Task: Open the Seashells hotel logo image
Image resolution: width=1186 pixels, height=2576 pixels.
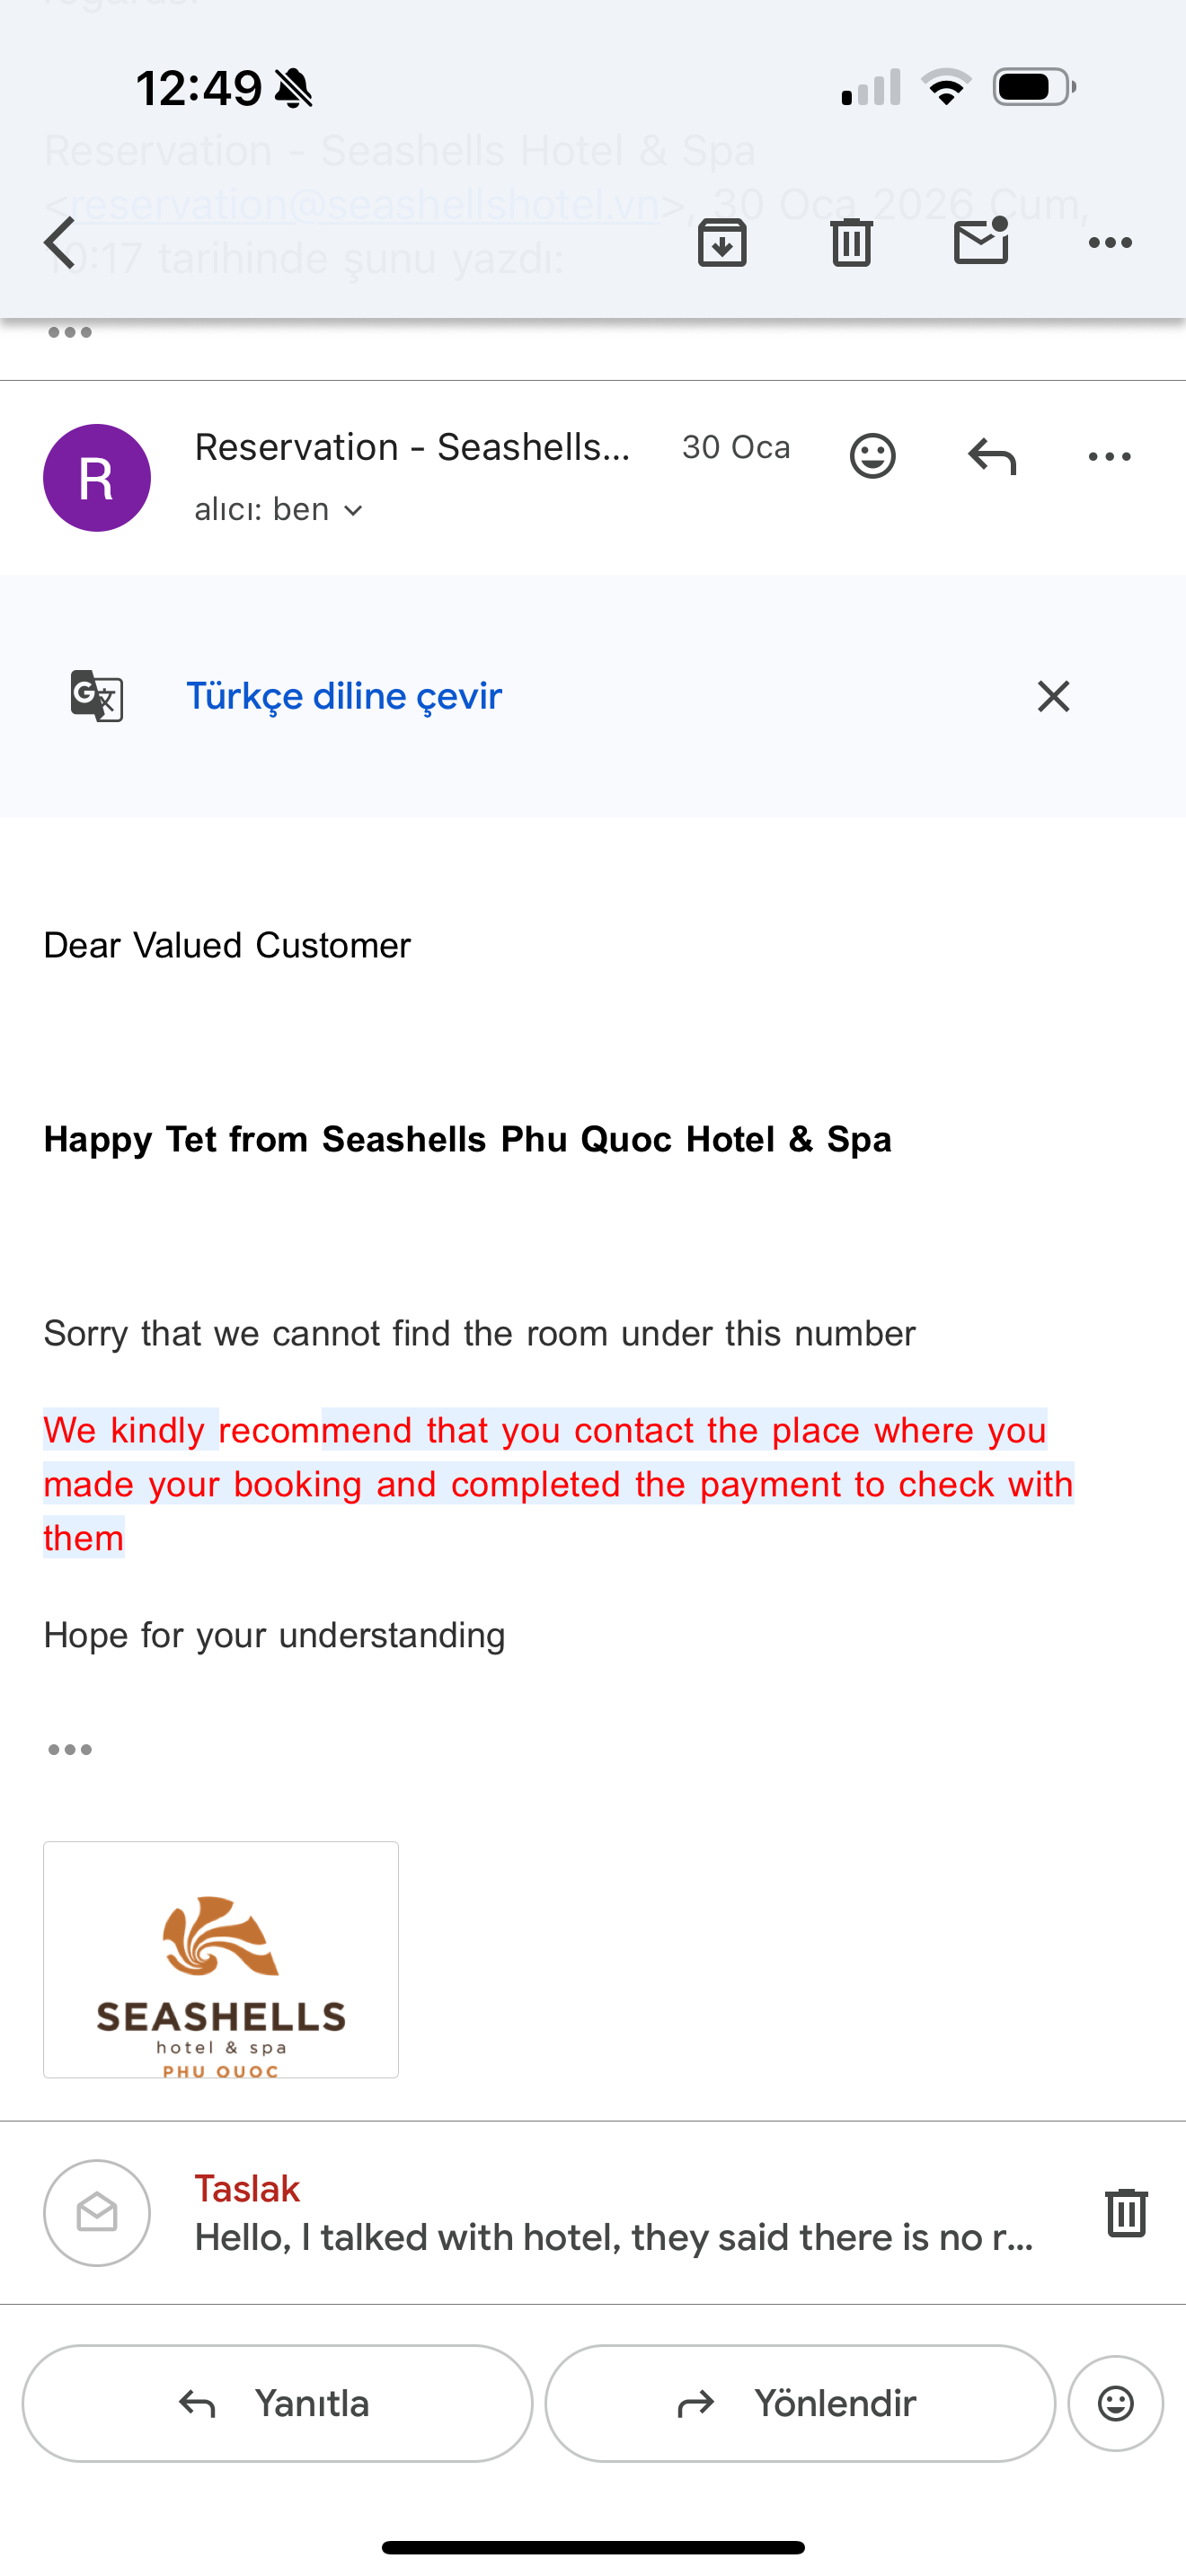Action: [221, 1959]
